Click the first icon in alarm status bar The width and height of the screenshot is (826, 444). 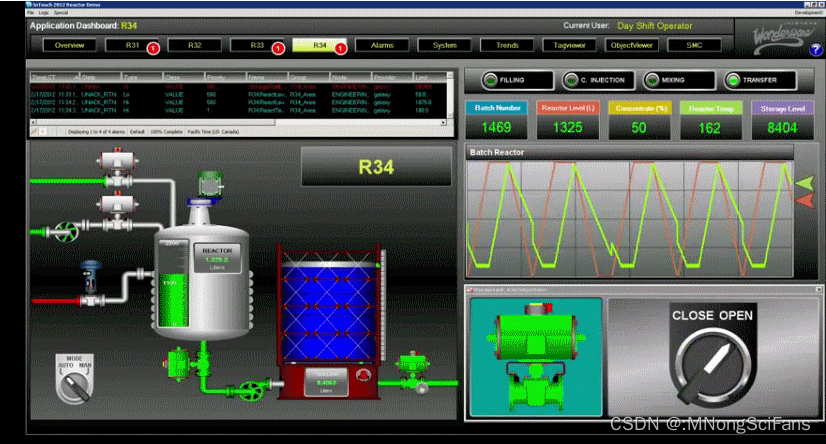pos(34,132)
